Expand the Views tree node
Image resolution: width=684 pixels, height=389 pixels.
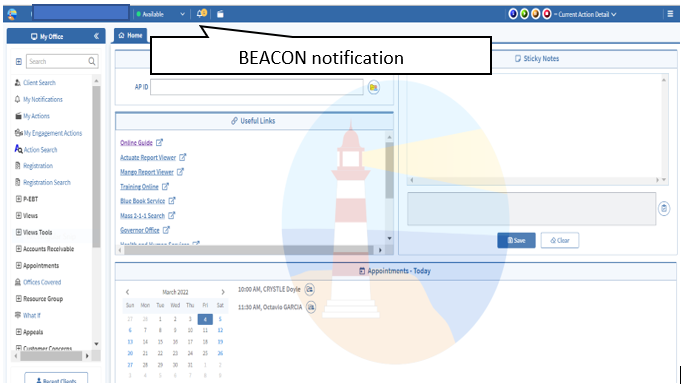19,215
